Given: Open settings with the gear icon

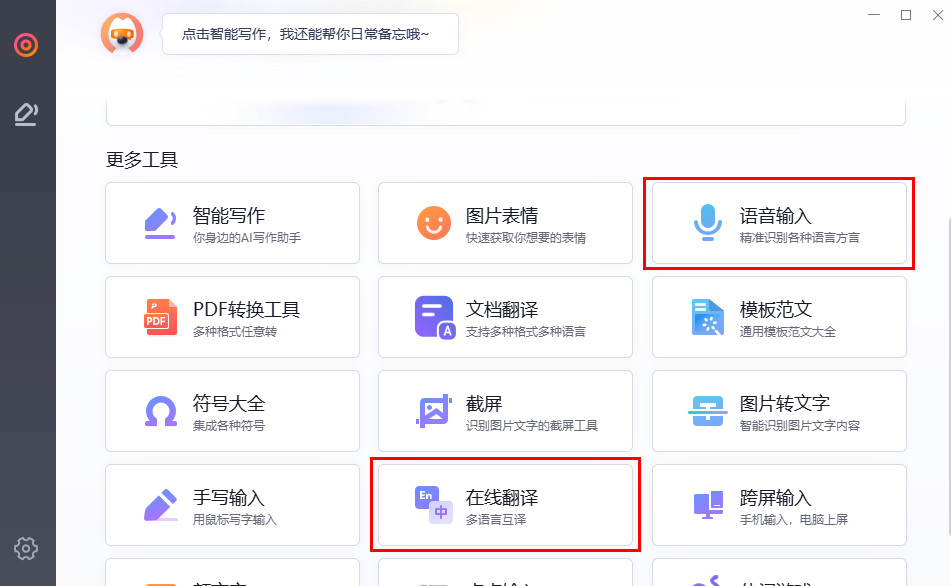Looking at the screenshot, I should [26, 548].
